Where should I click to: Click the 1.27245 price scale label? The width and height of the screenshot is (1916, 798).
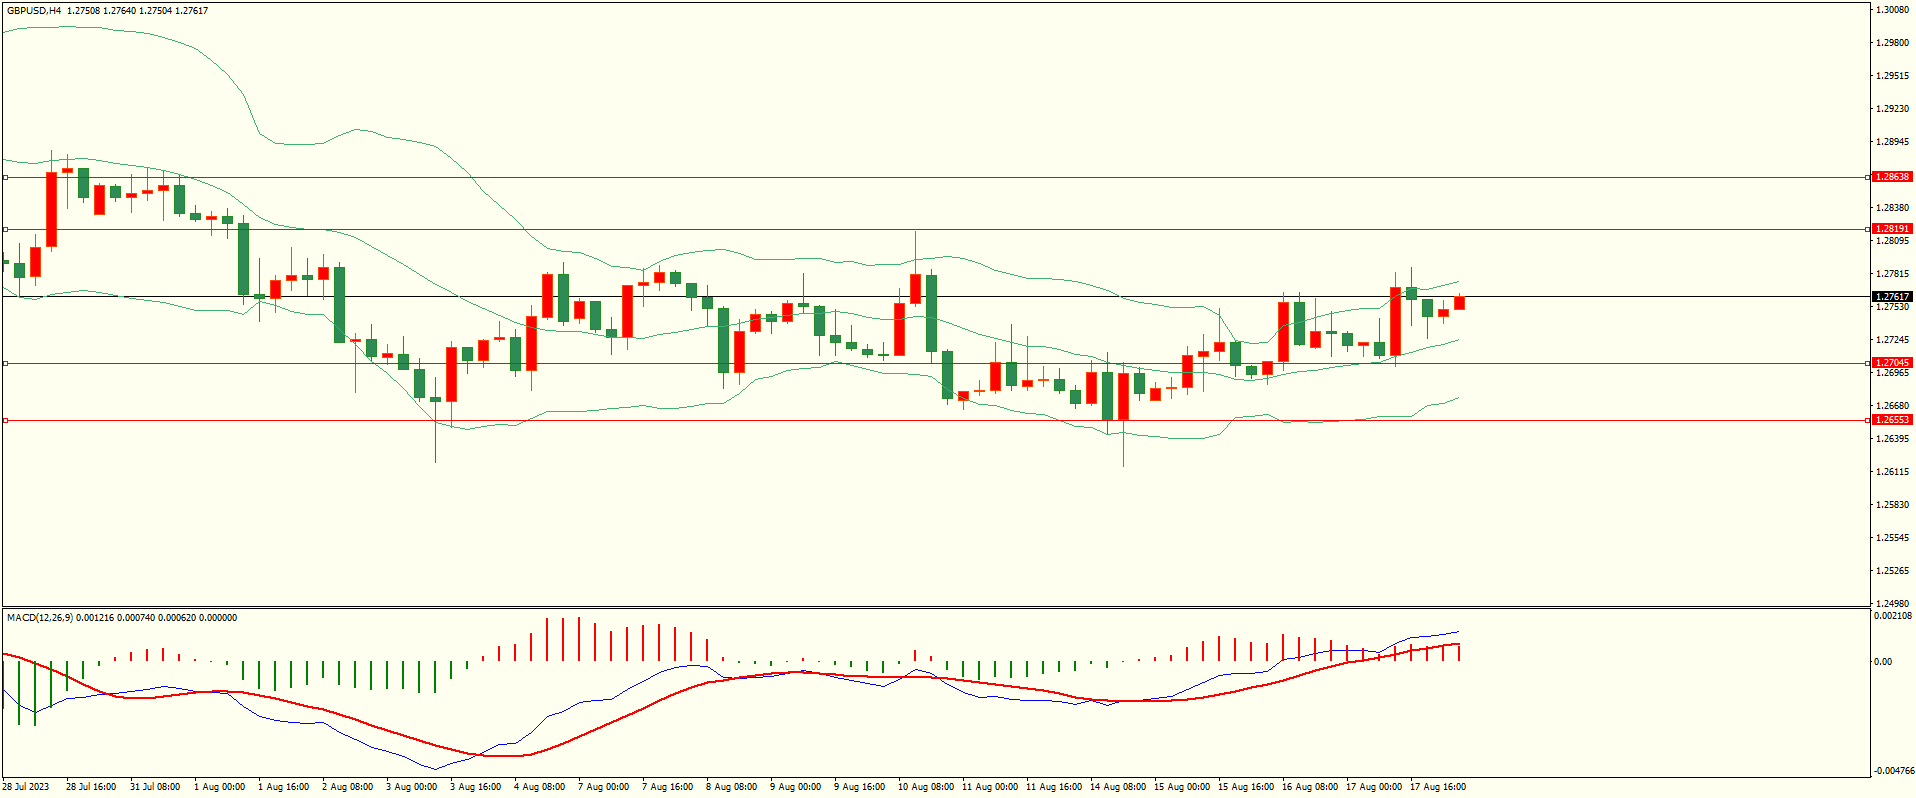[x=1893, y=340]
